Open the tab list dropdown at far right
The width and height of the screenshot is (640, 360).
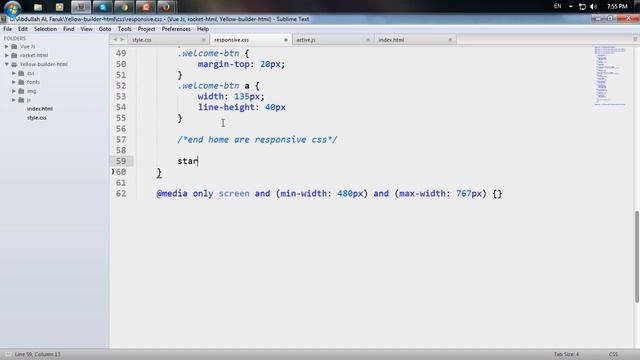[x=635, y=39]
